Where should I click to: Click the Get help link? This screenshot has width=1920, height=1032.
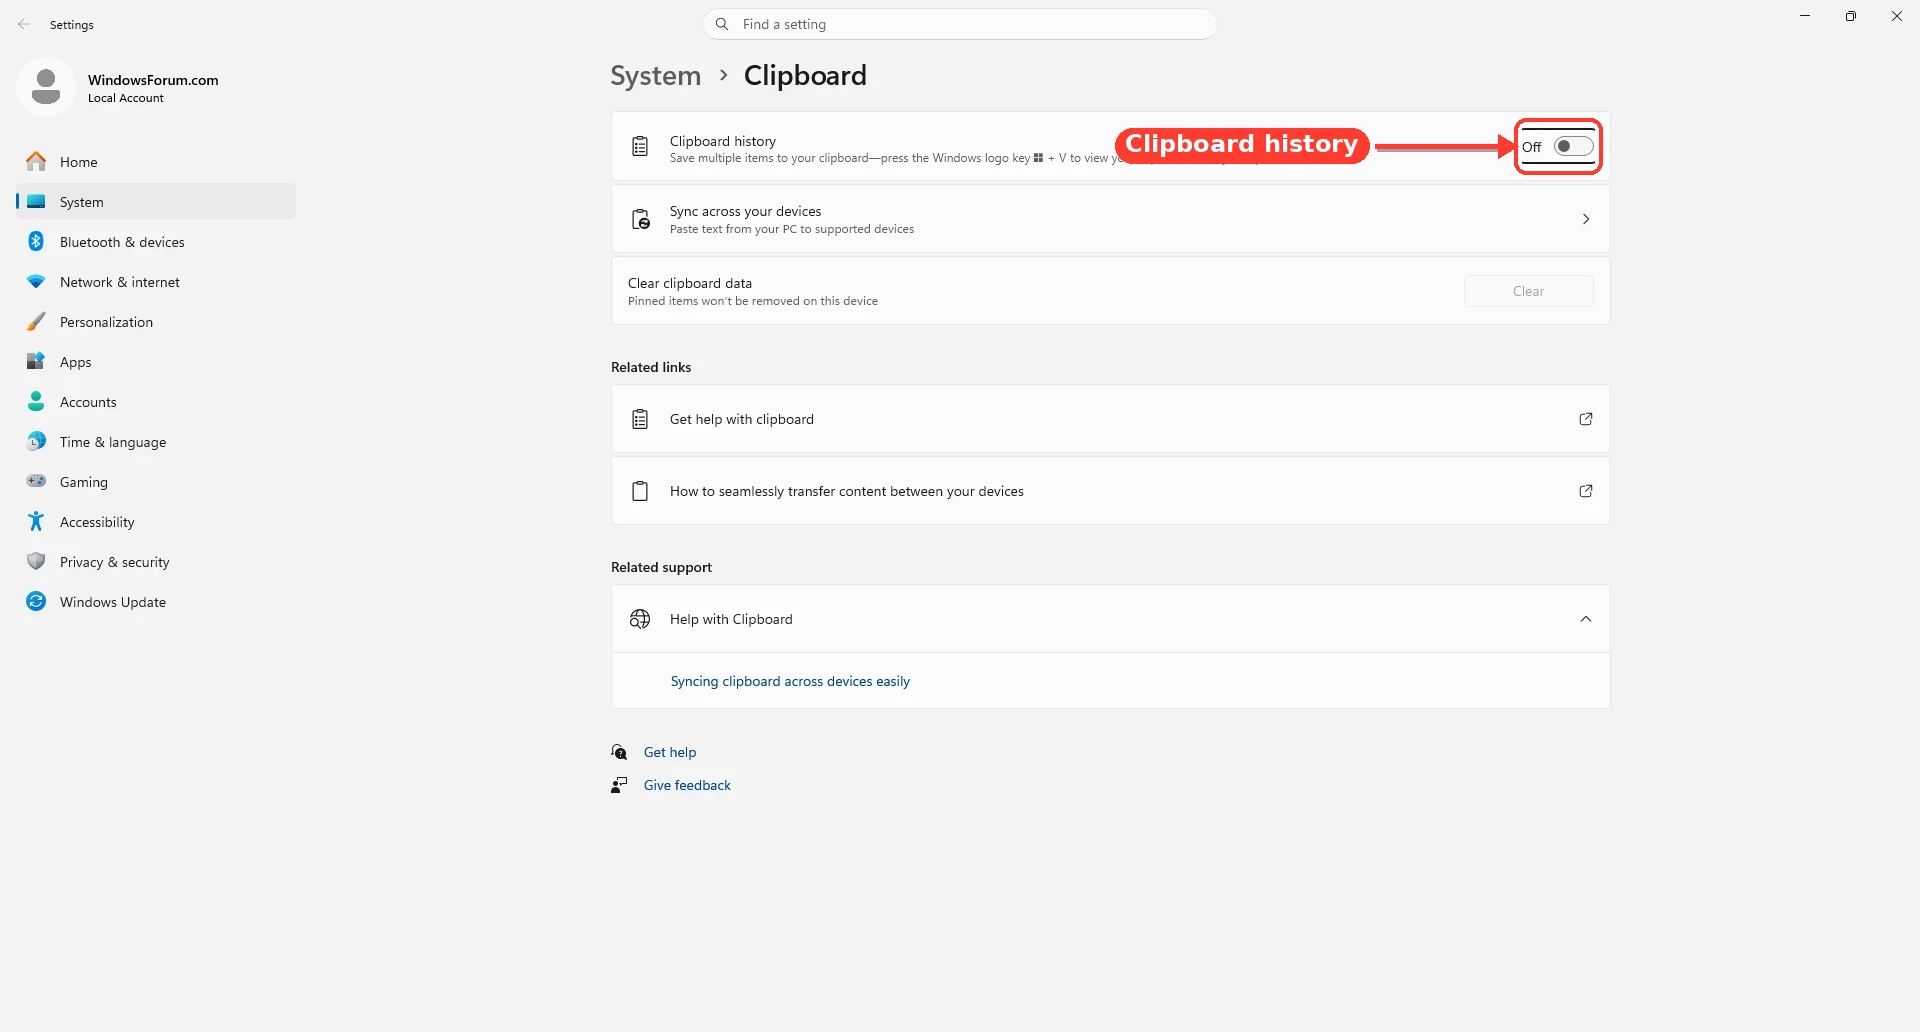coord(670,752)
